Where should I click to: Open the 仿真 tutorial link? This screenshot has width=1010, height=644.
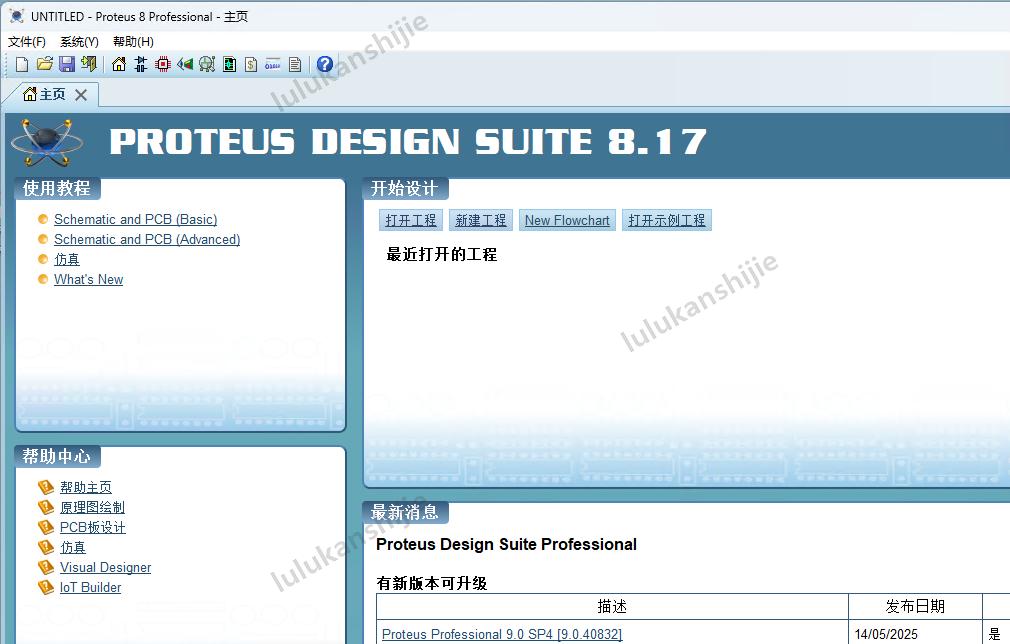(x=67, y=259)
